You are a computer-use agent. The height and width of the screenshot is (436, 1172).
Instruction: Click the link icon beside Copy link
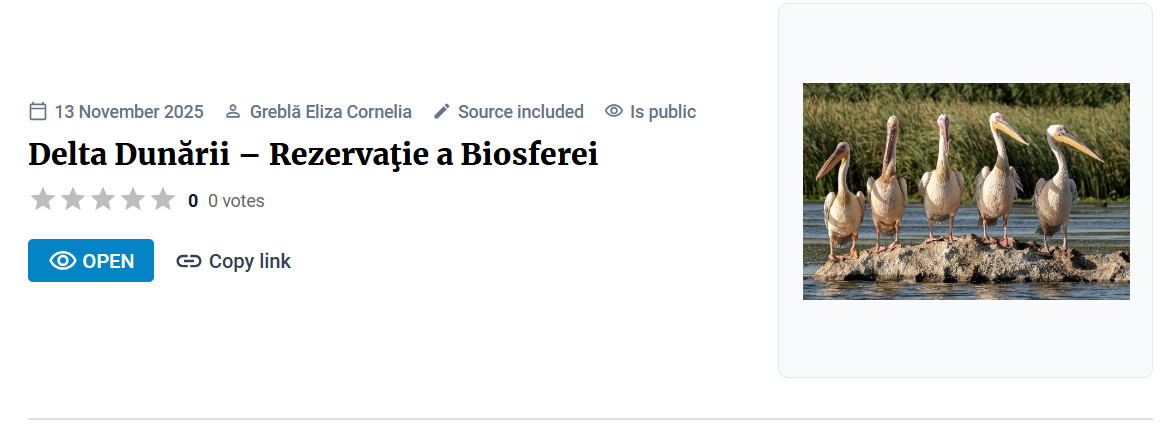click(x=188, y=261)
